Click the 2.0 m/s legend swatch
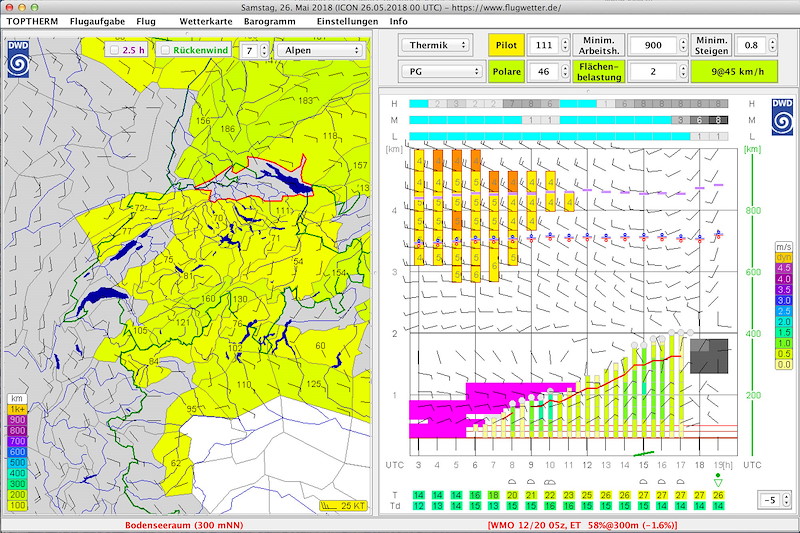800x533 pixels. point(784,321)
